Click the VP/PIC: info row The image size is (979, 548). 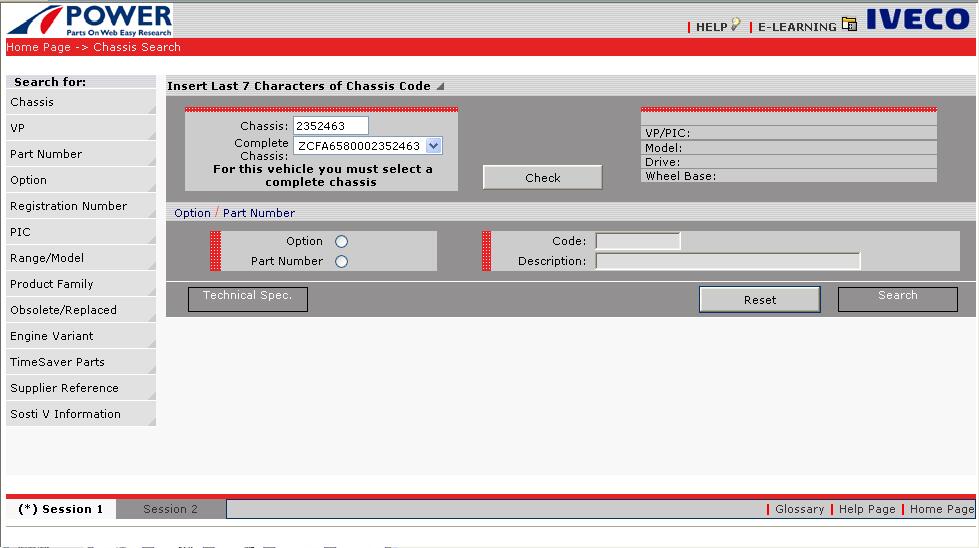(789, 133)
